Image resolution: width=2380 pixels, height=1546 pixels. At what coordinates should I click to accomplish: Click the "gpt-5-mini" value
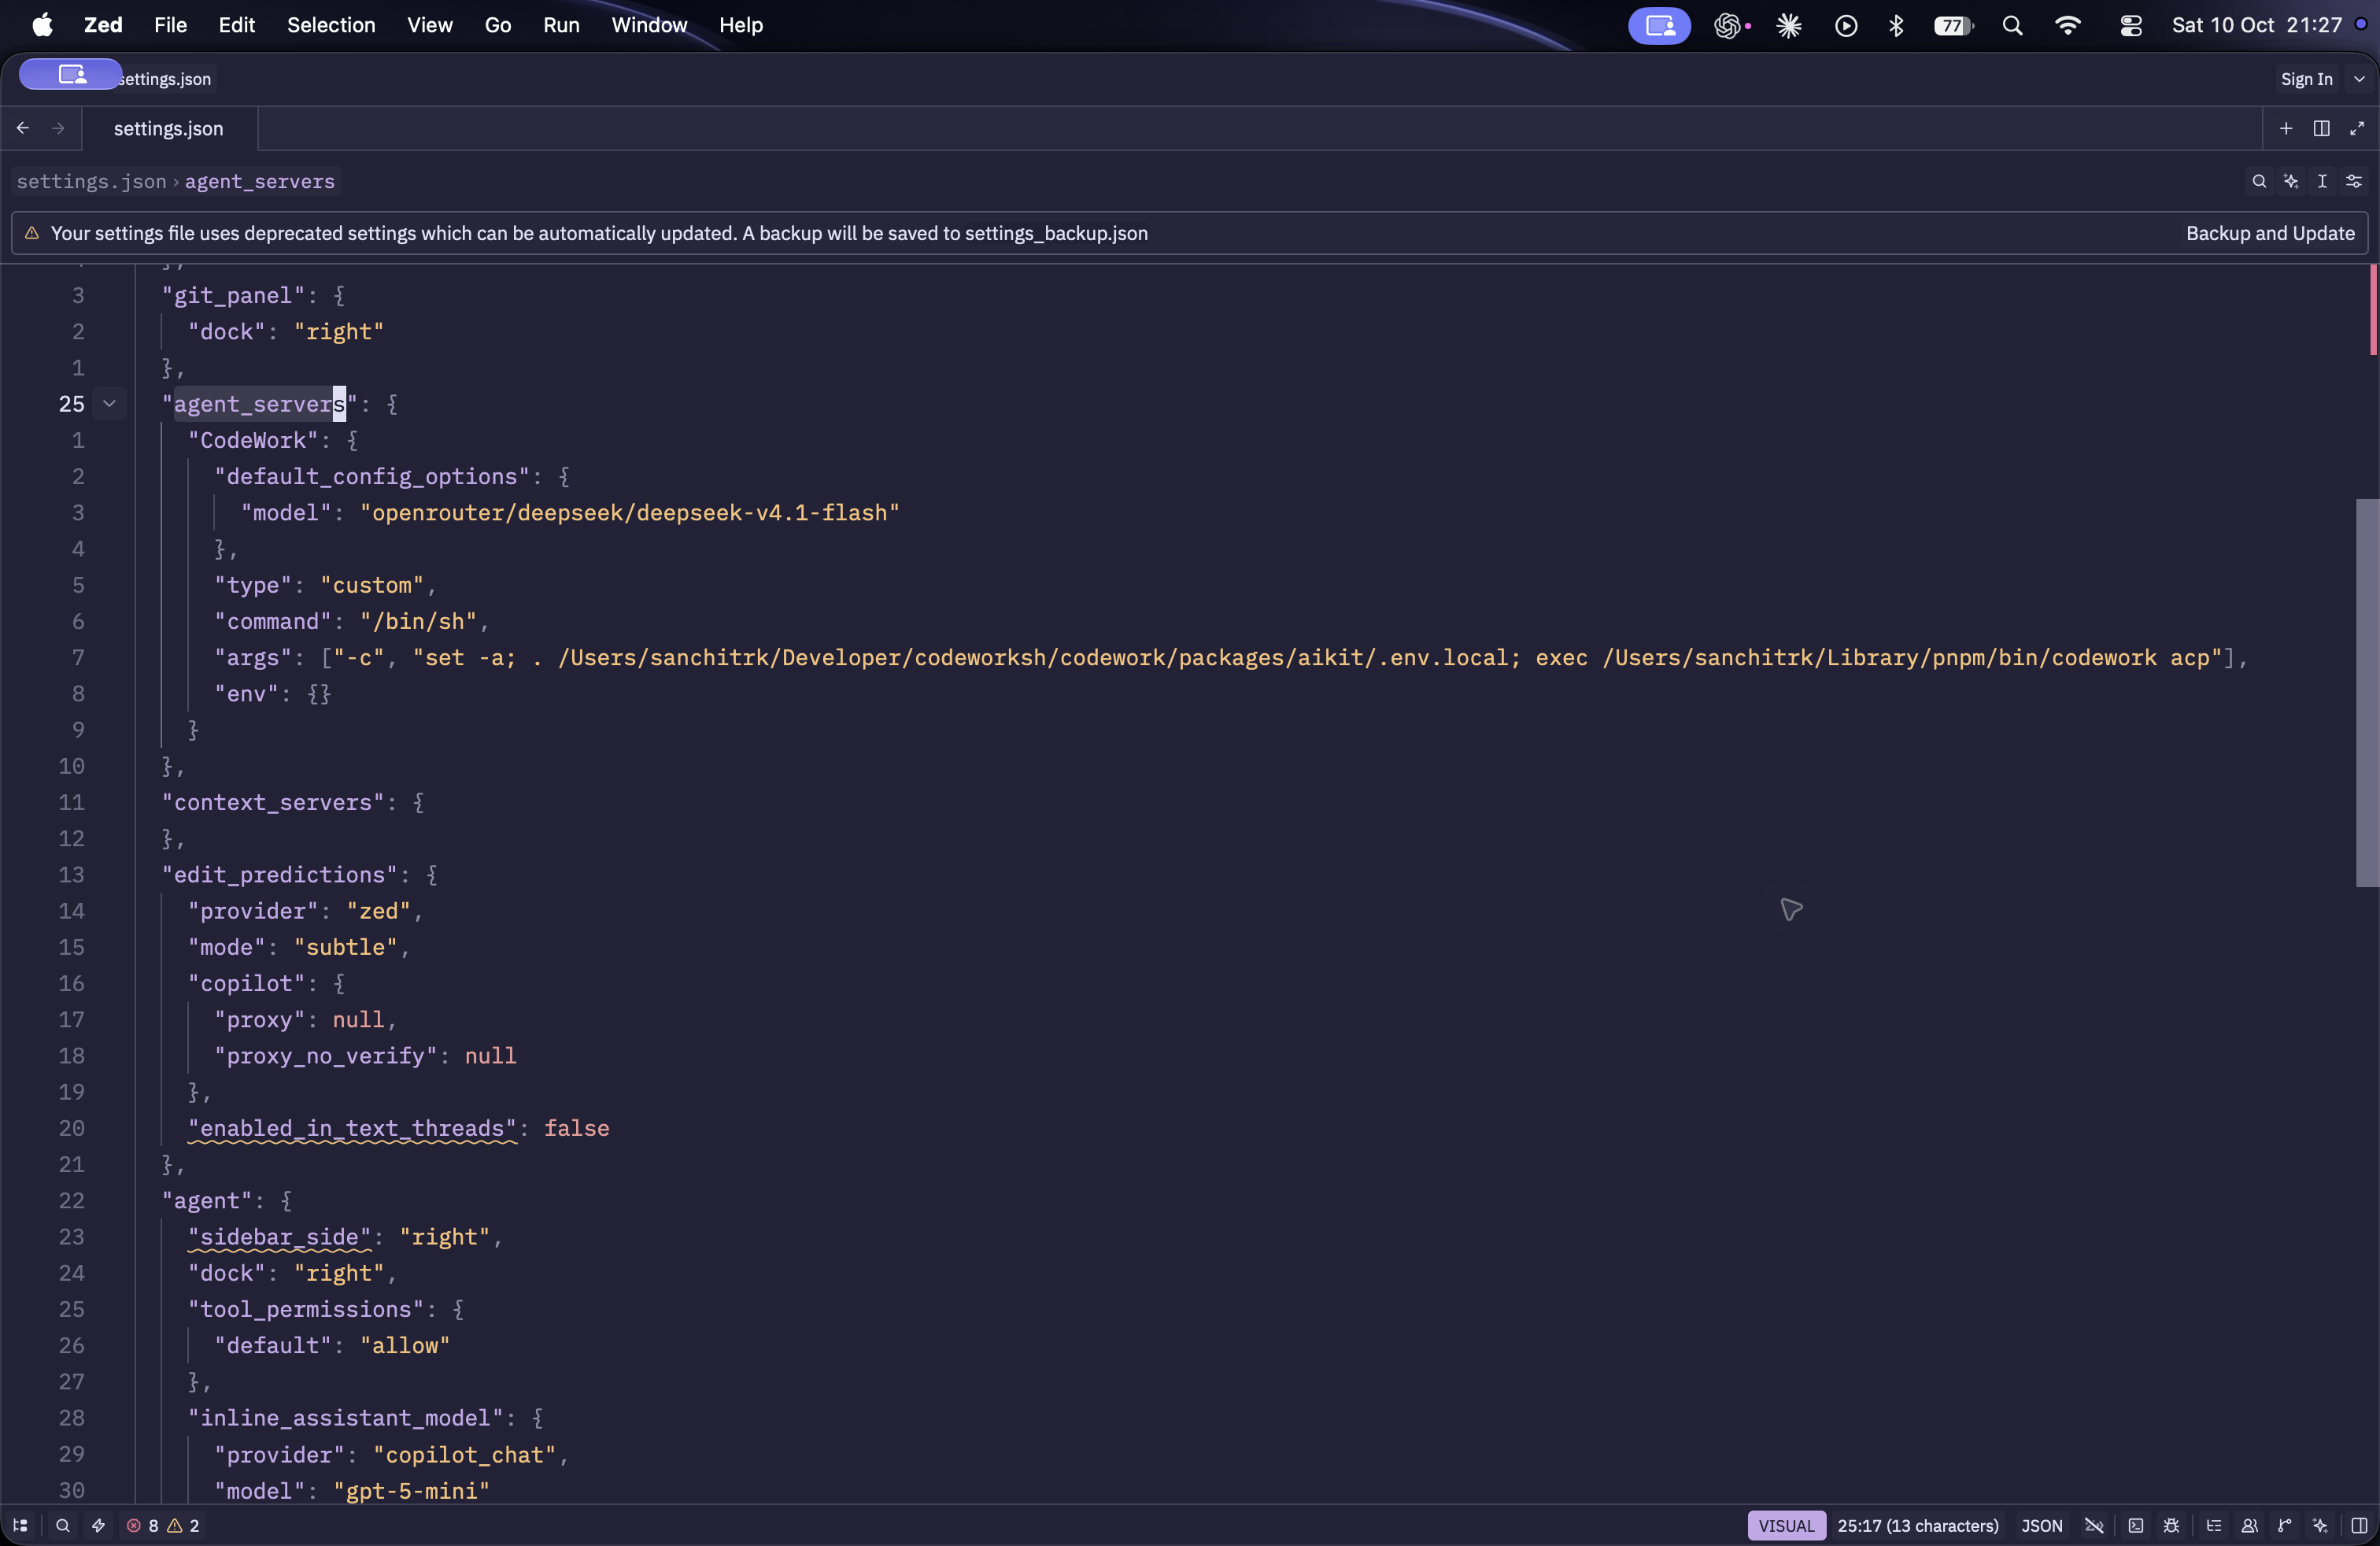(412, 1490)
